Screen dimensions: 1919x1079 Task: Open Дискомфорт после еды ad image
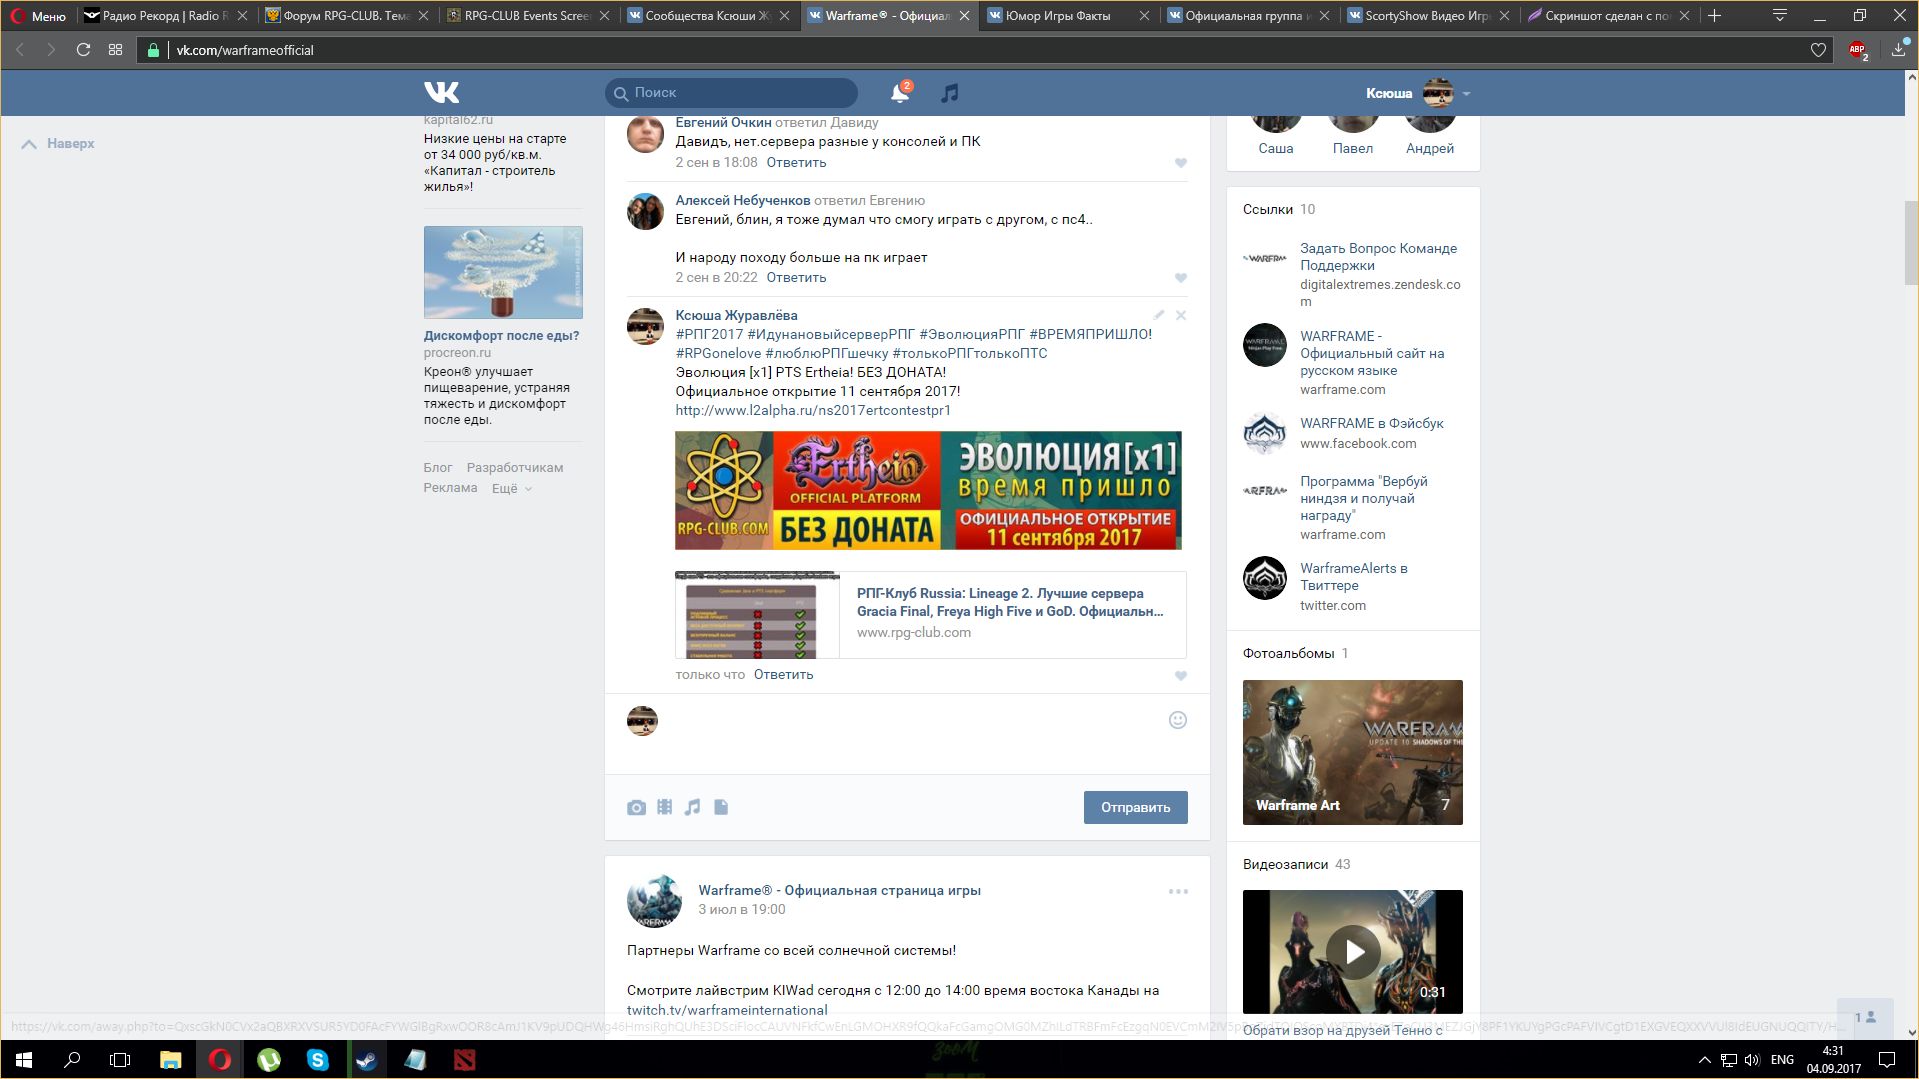503,272
